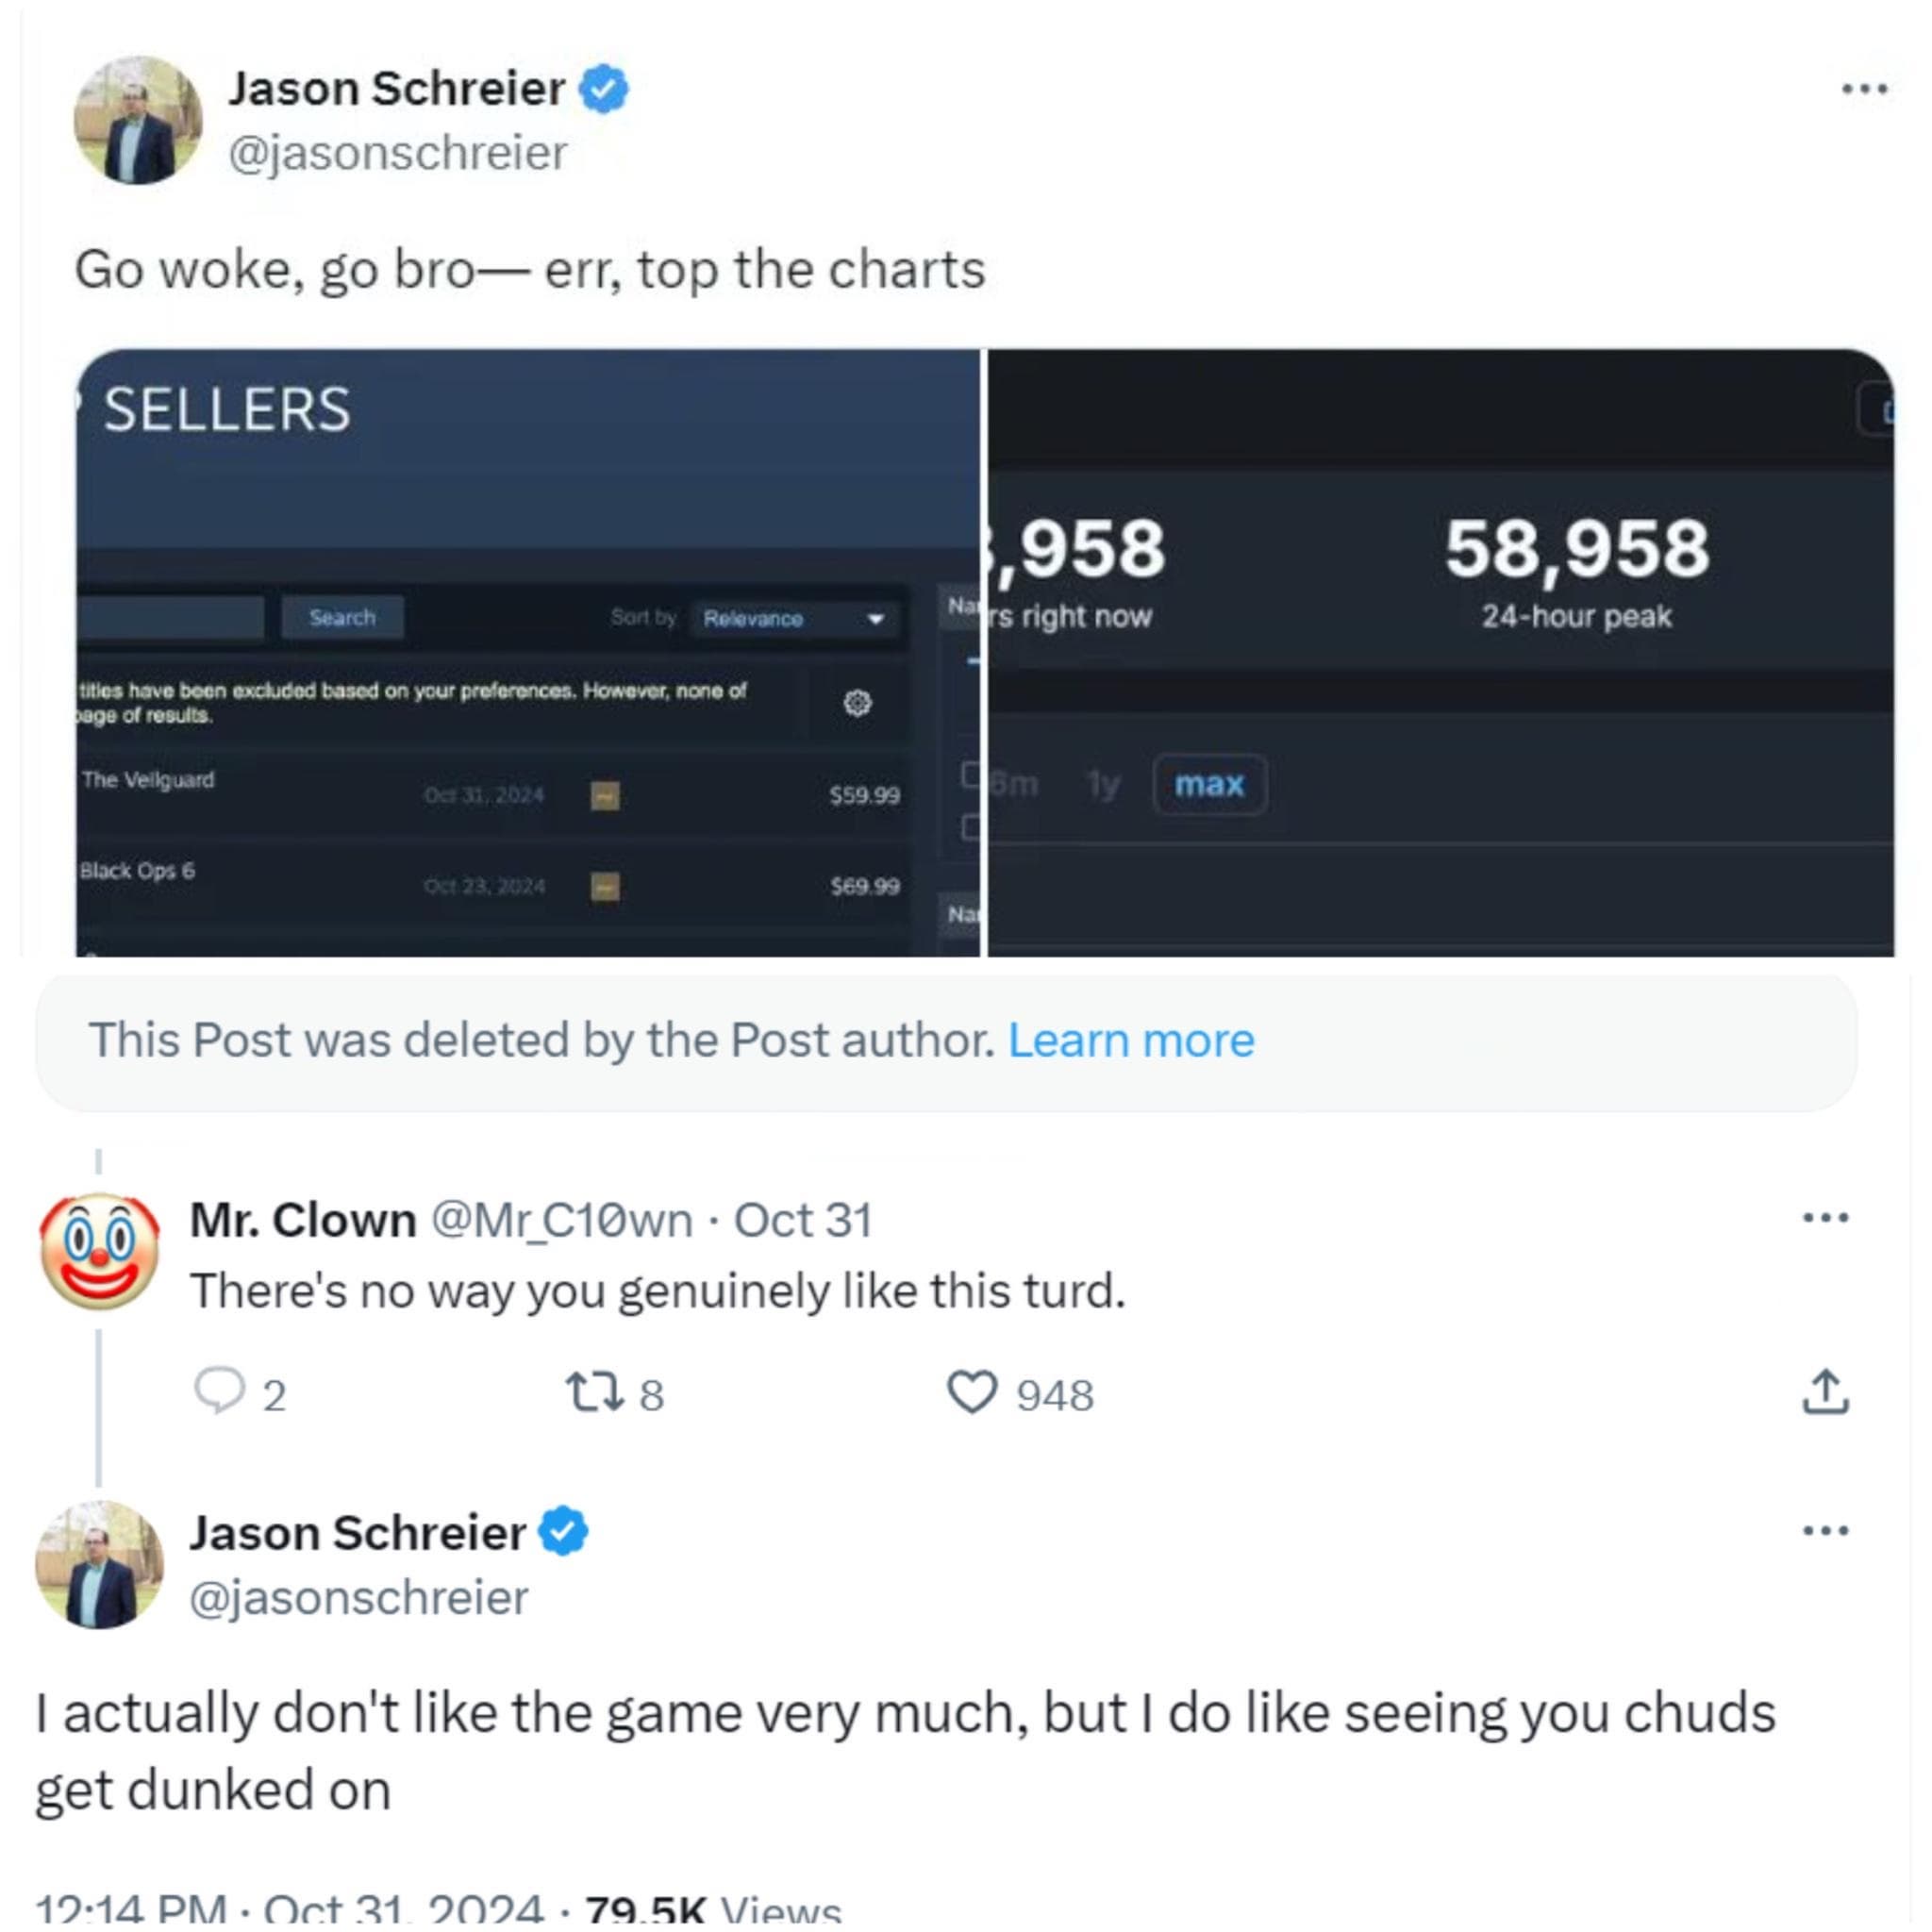The height and width of the screenshot is (1932, 1932).
Task: Click the Search button in the sellers list
Action: click(x=342, y=617)
